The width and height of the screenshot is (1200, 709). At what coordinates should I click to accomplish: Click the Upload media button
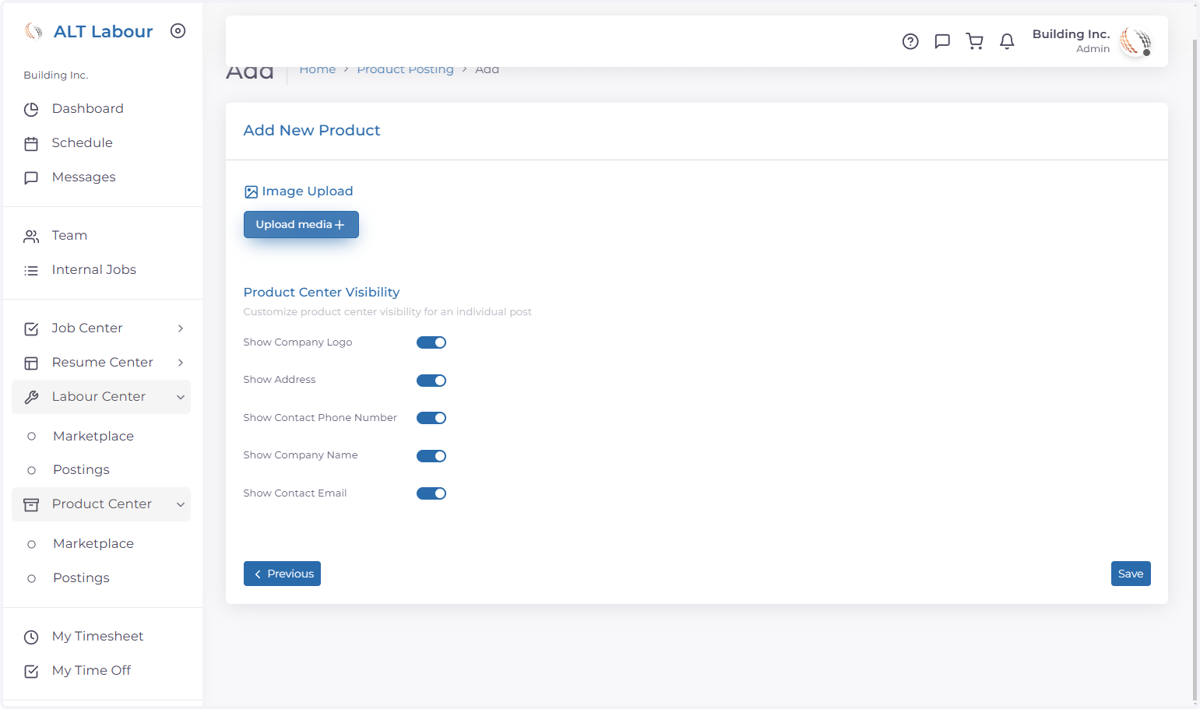(x=301, y=225)
